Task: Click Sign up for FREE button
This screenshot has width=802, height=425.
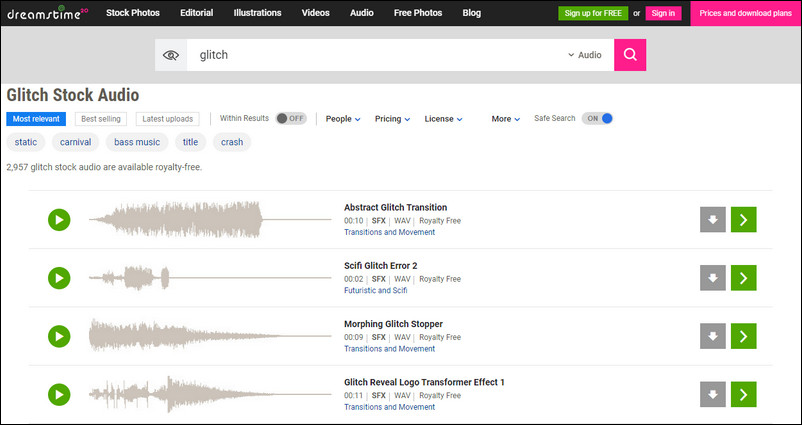Action: [593, 13]
